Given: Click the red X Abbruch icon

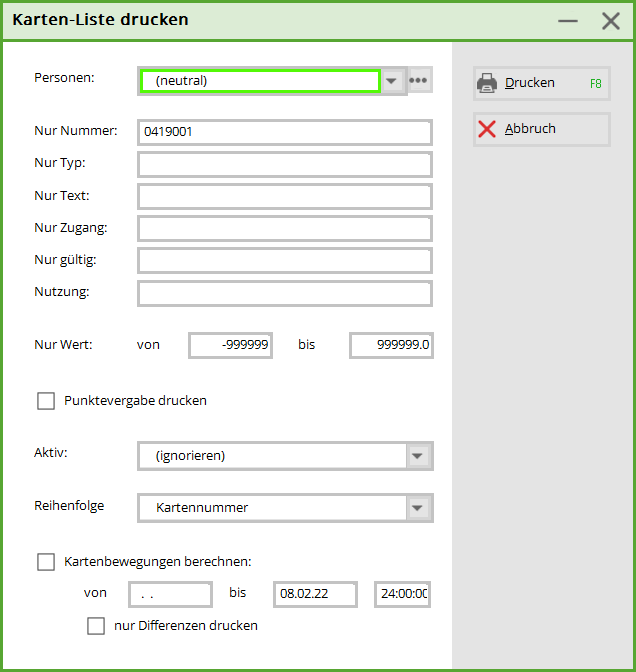Looking at the screenshot, I should point(487,129).
